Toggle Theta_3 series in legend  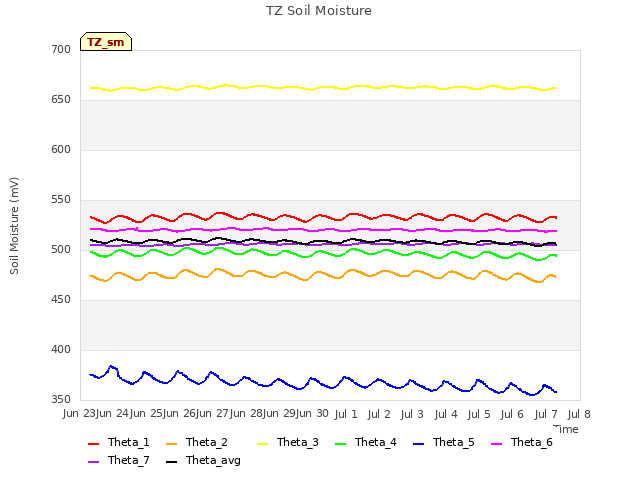pyautogui.click(x=288, y=442)
